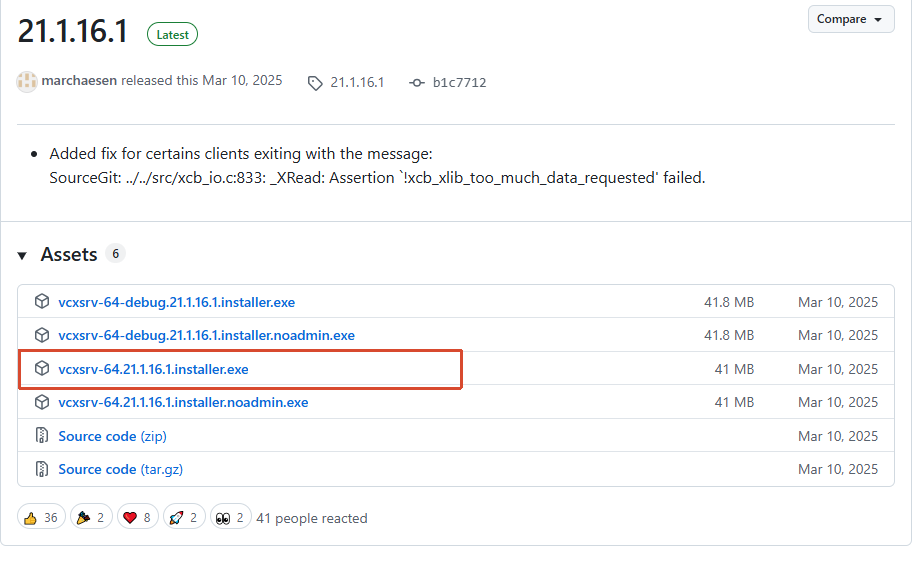Viewport: 923px width, 573px height.
Task: Click the Assets heading
Action: [x=69, y=254]
